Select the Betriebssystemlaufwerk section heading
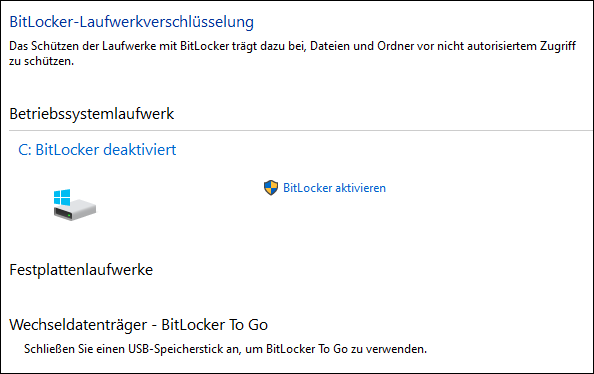 pos(91,114)
